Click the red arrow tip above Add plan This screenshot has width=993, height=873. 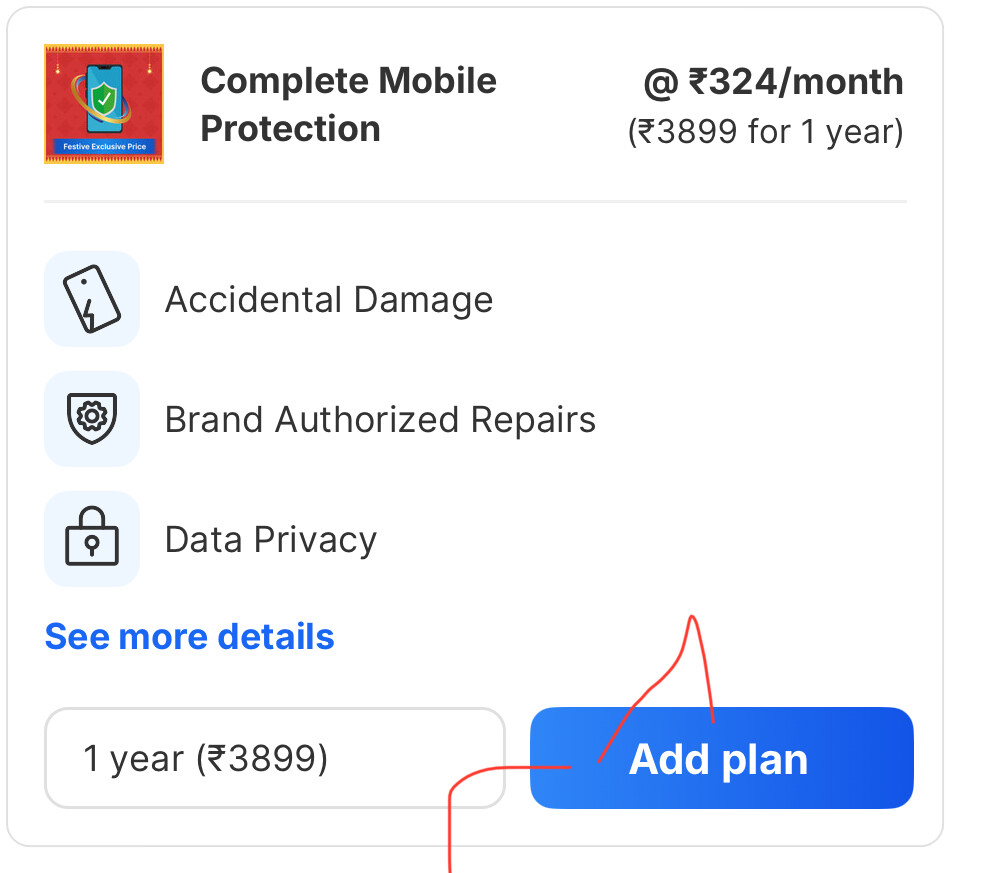point(692,618)
